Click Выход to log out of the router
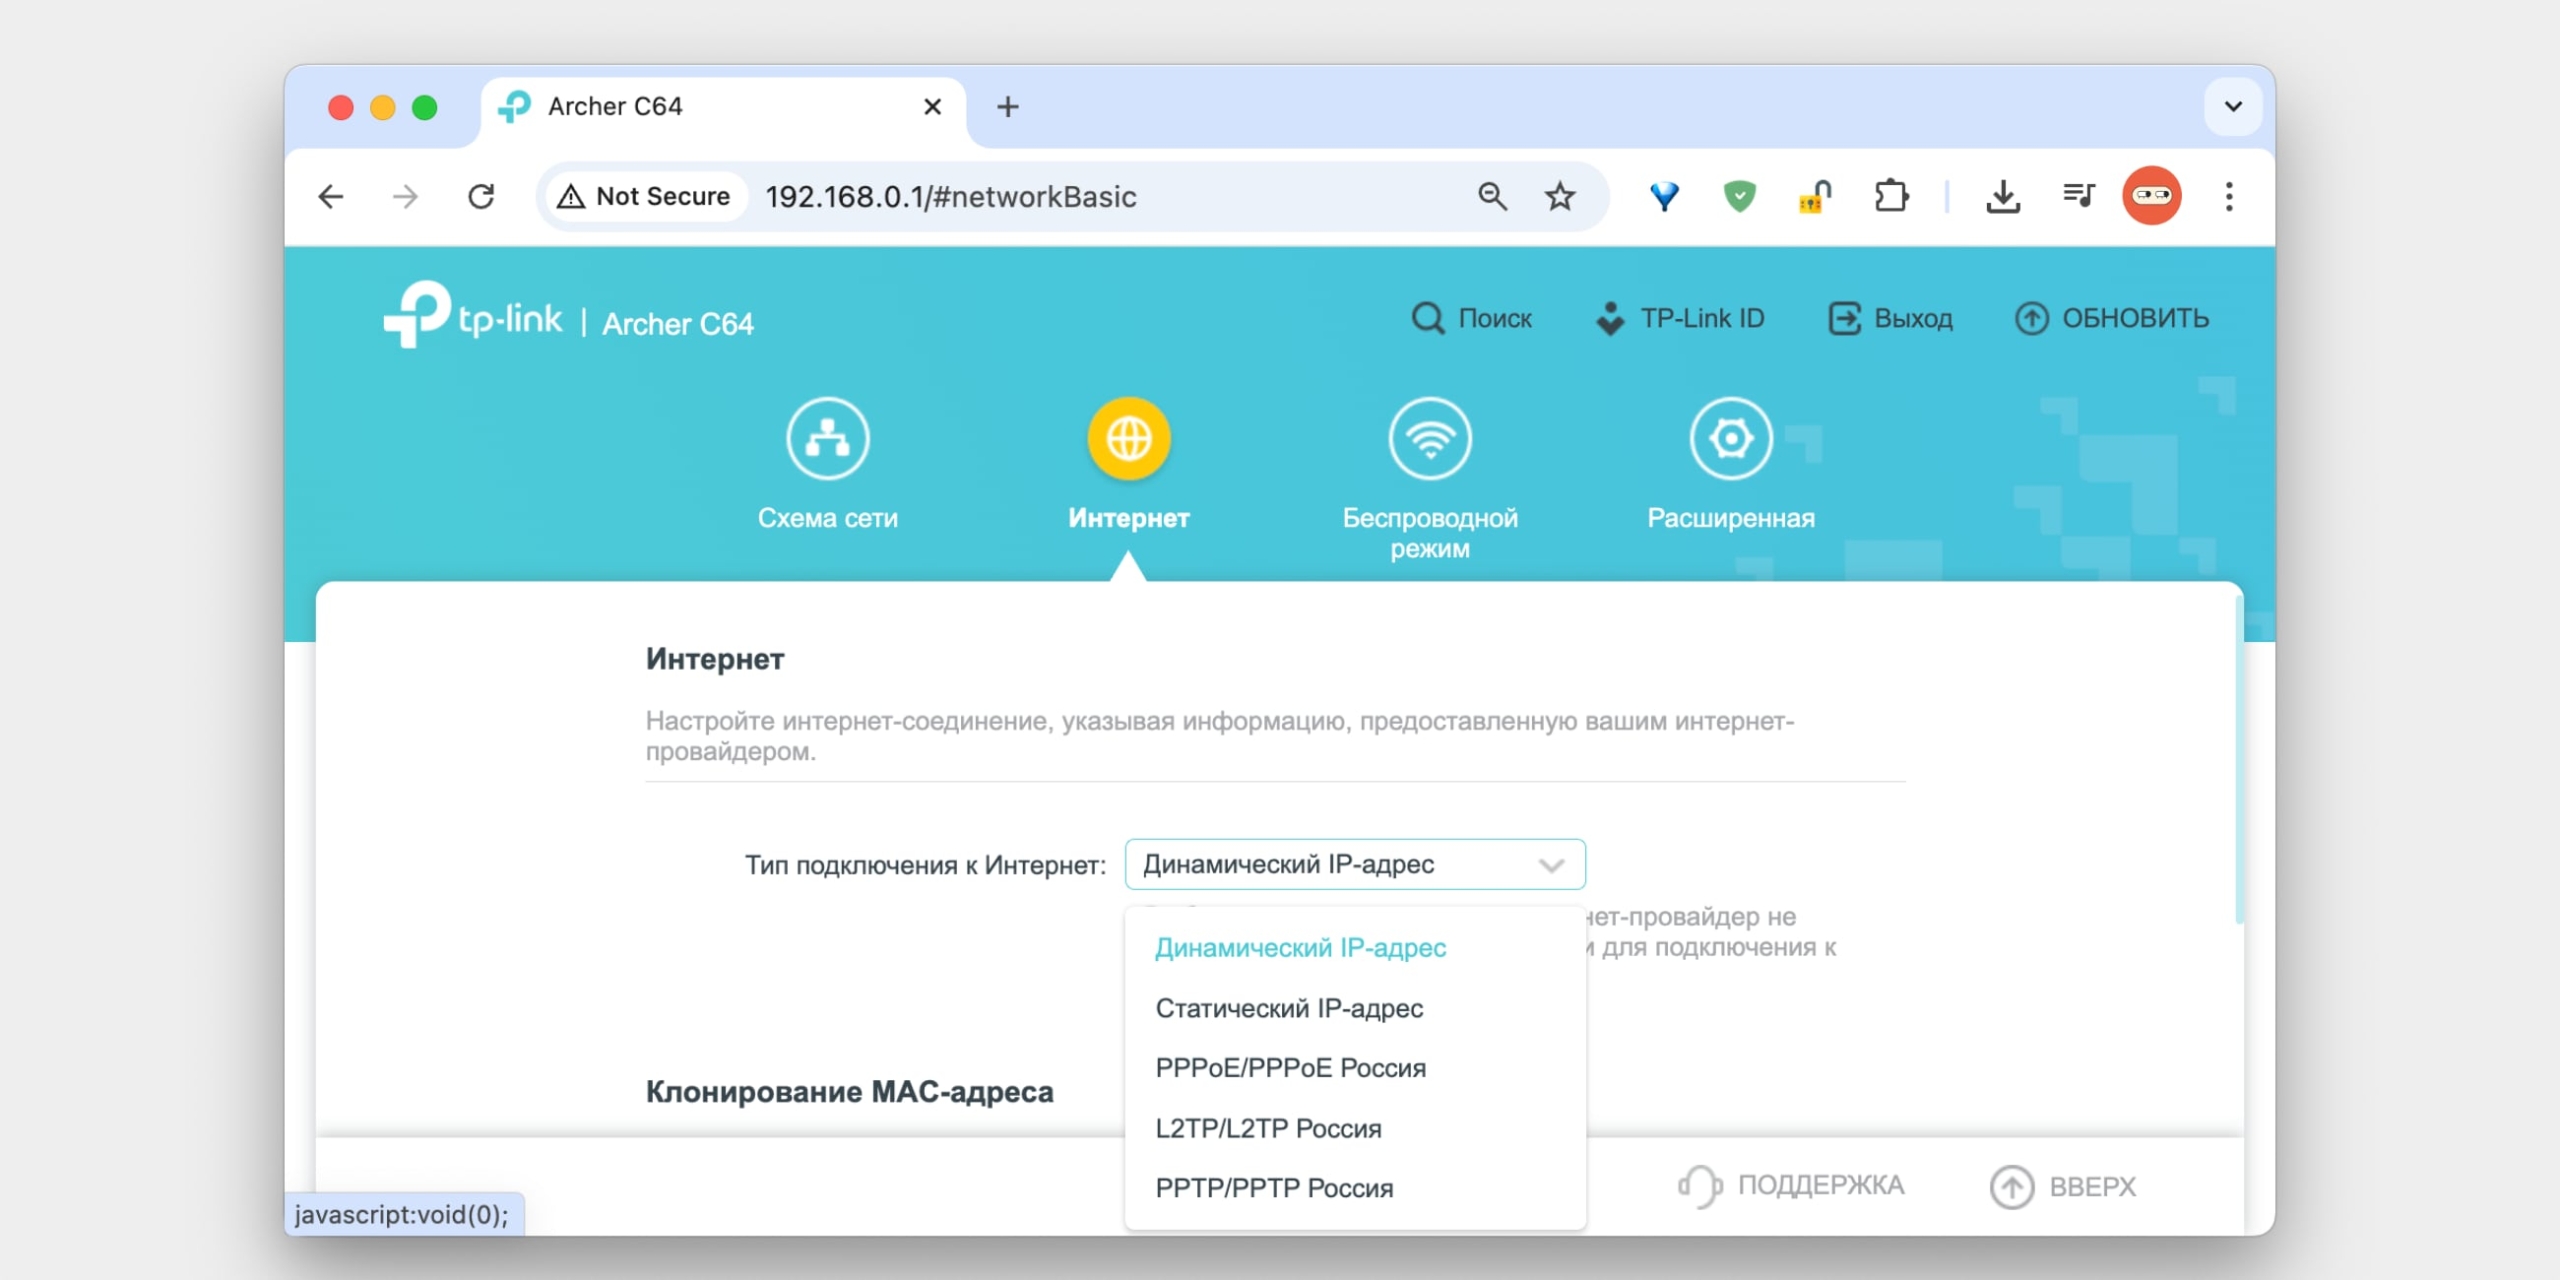The width and height of the screenshot is (2560, 1280). point(1890,318)
